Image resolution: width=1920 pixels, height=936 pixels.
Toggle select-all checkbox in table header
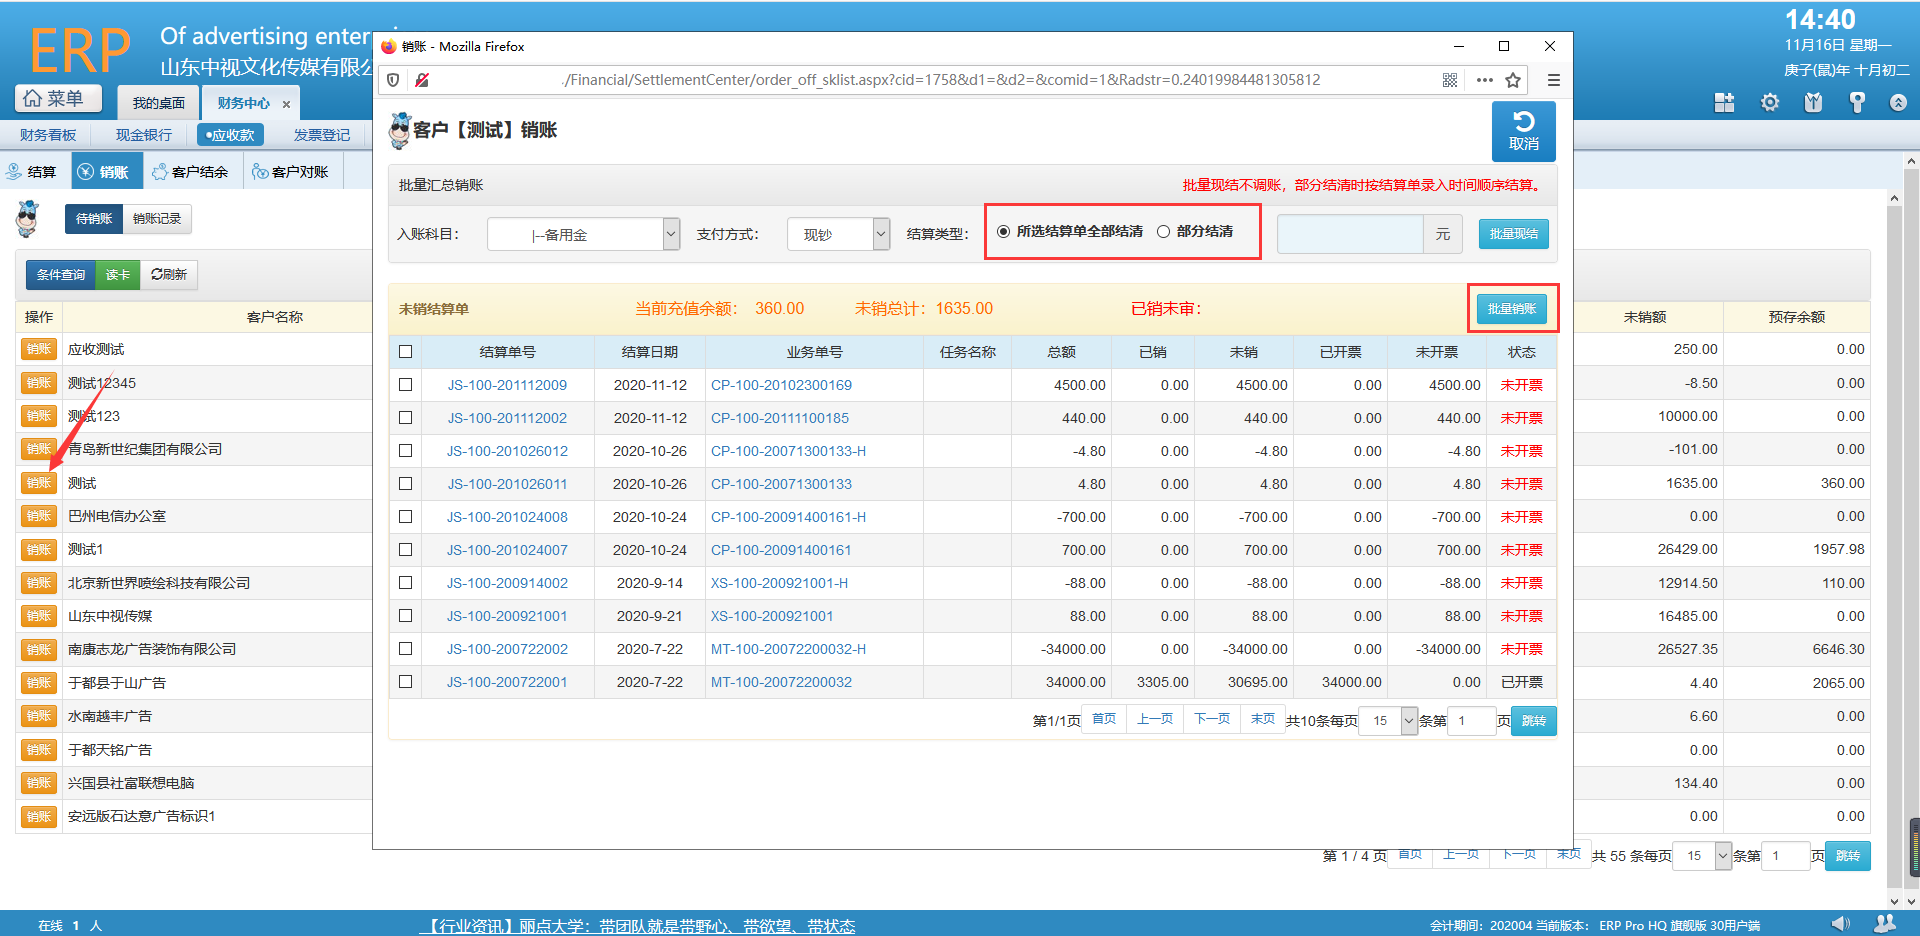405,352
